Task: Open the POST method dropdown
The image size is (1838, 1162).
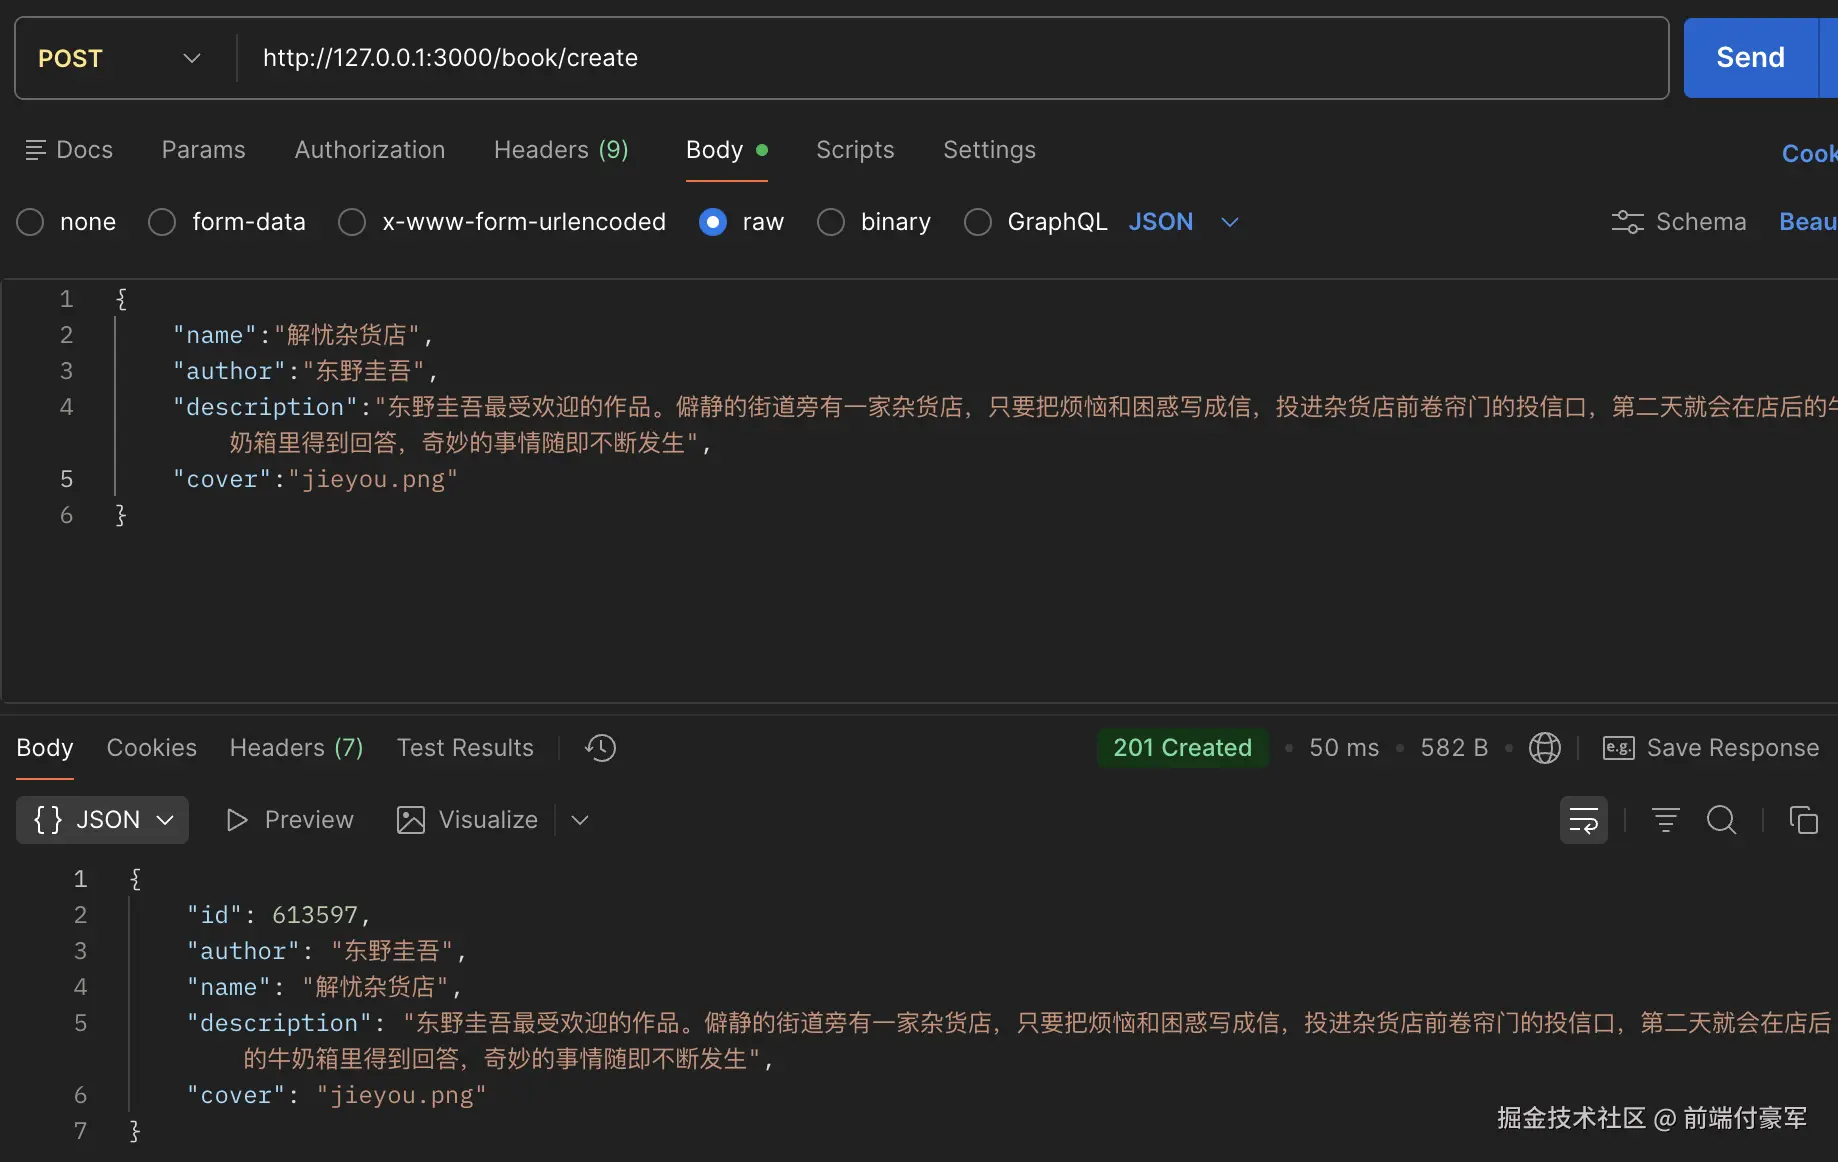Action: pos(120,58)
